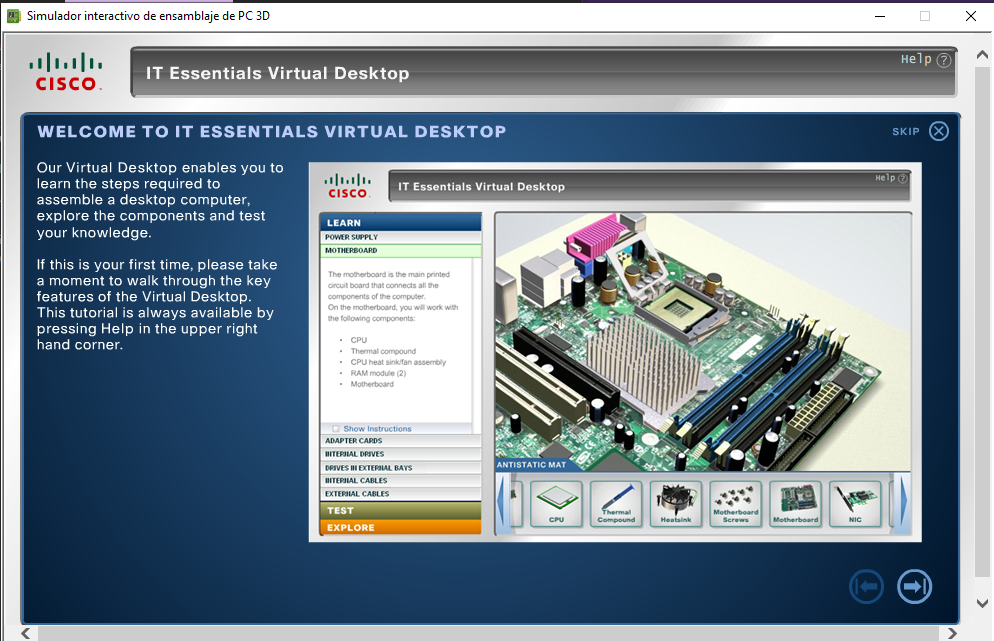The height and width of the screenshot is (641, 994).
Task: Expand the MOTHERBOARD item
Action: coord(401,250)
